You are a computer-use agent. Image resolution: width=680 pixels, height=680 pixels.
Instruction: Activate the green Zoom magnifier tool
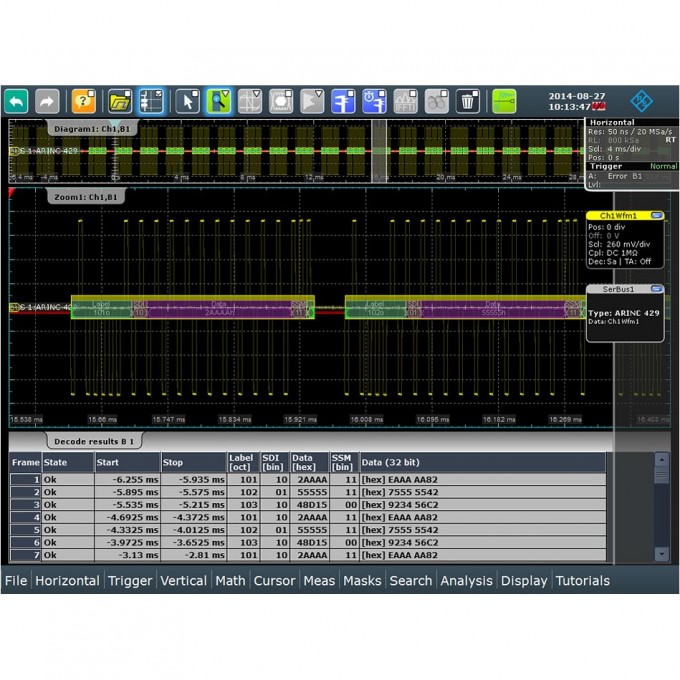coord(219,101)
